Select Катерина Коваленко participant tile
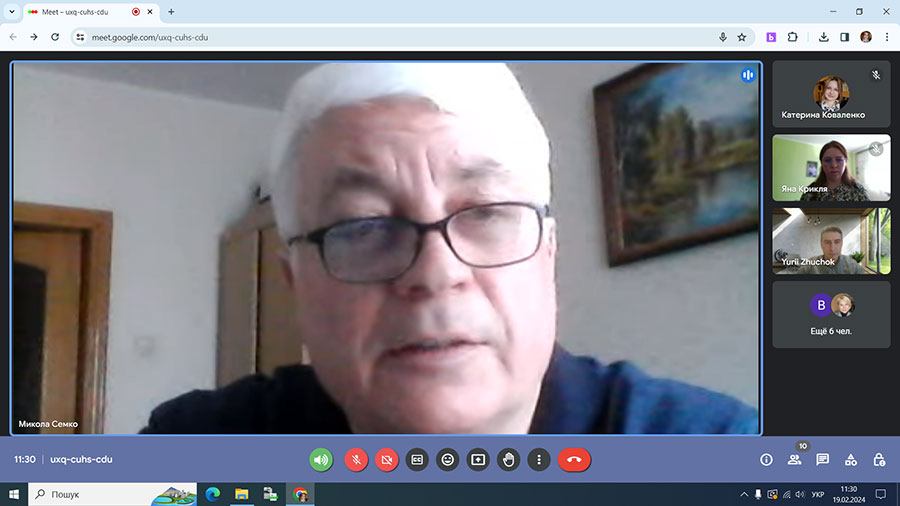The width and height of the screenshot is (900, 506). tap(831, 94)
